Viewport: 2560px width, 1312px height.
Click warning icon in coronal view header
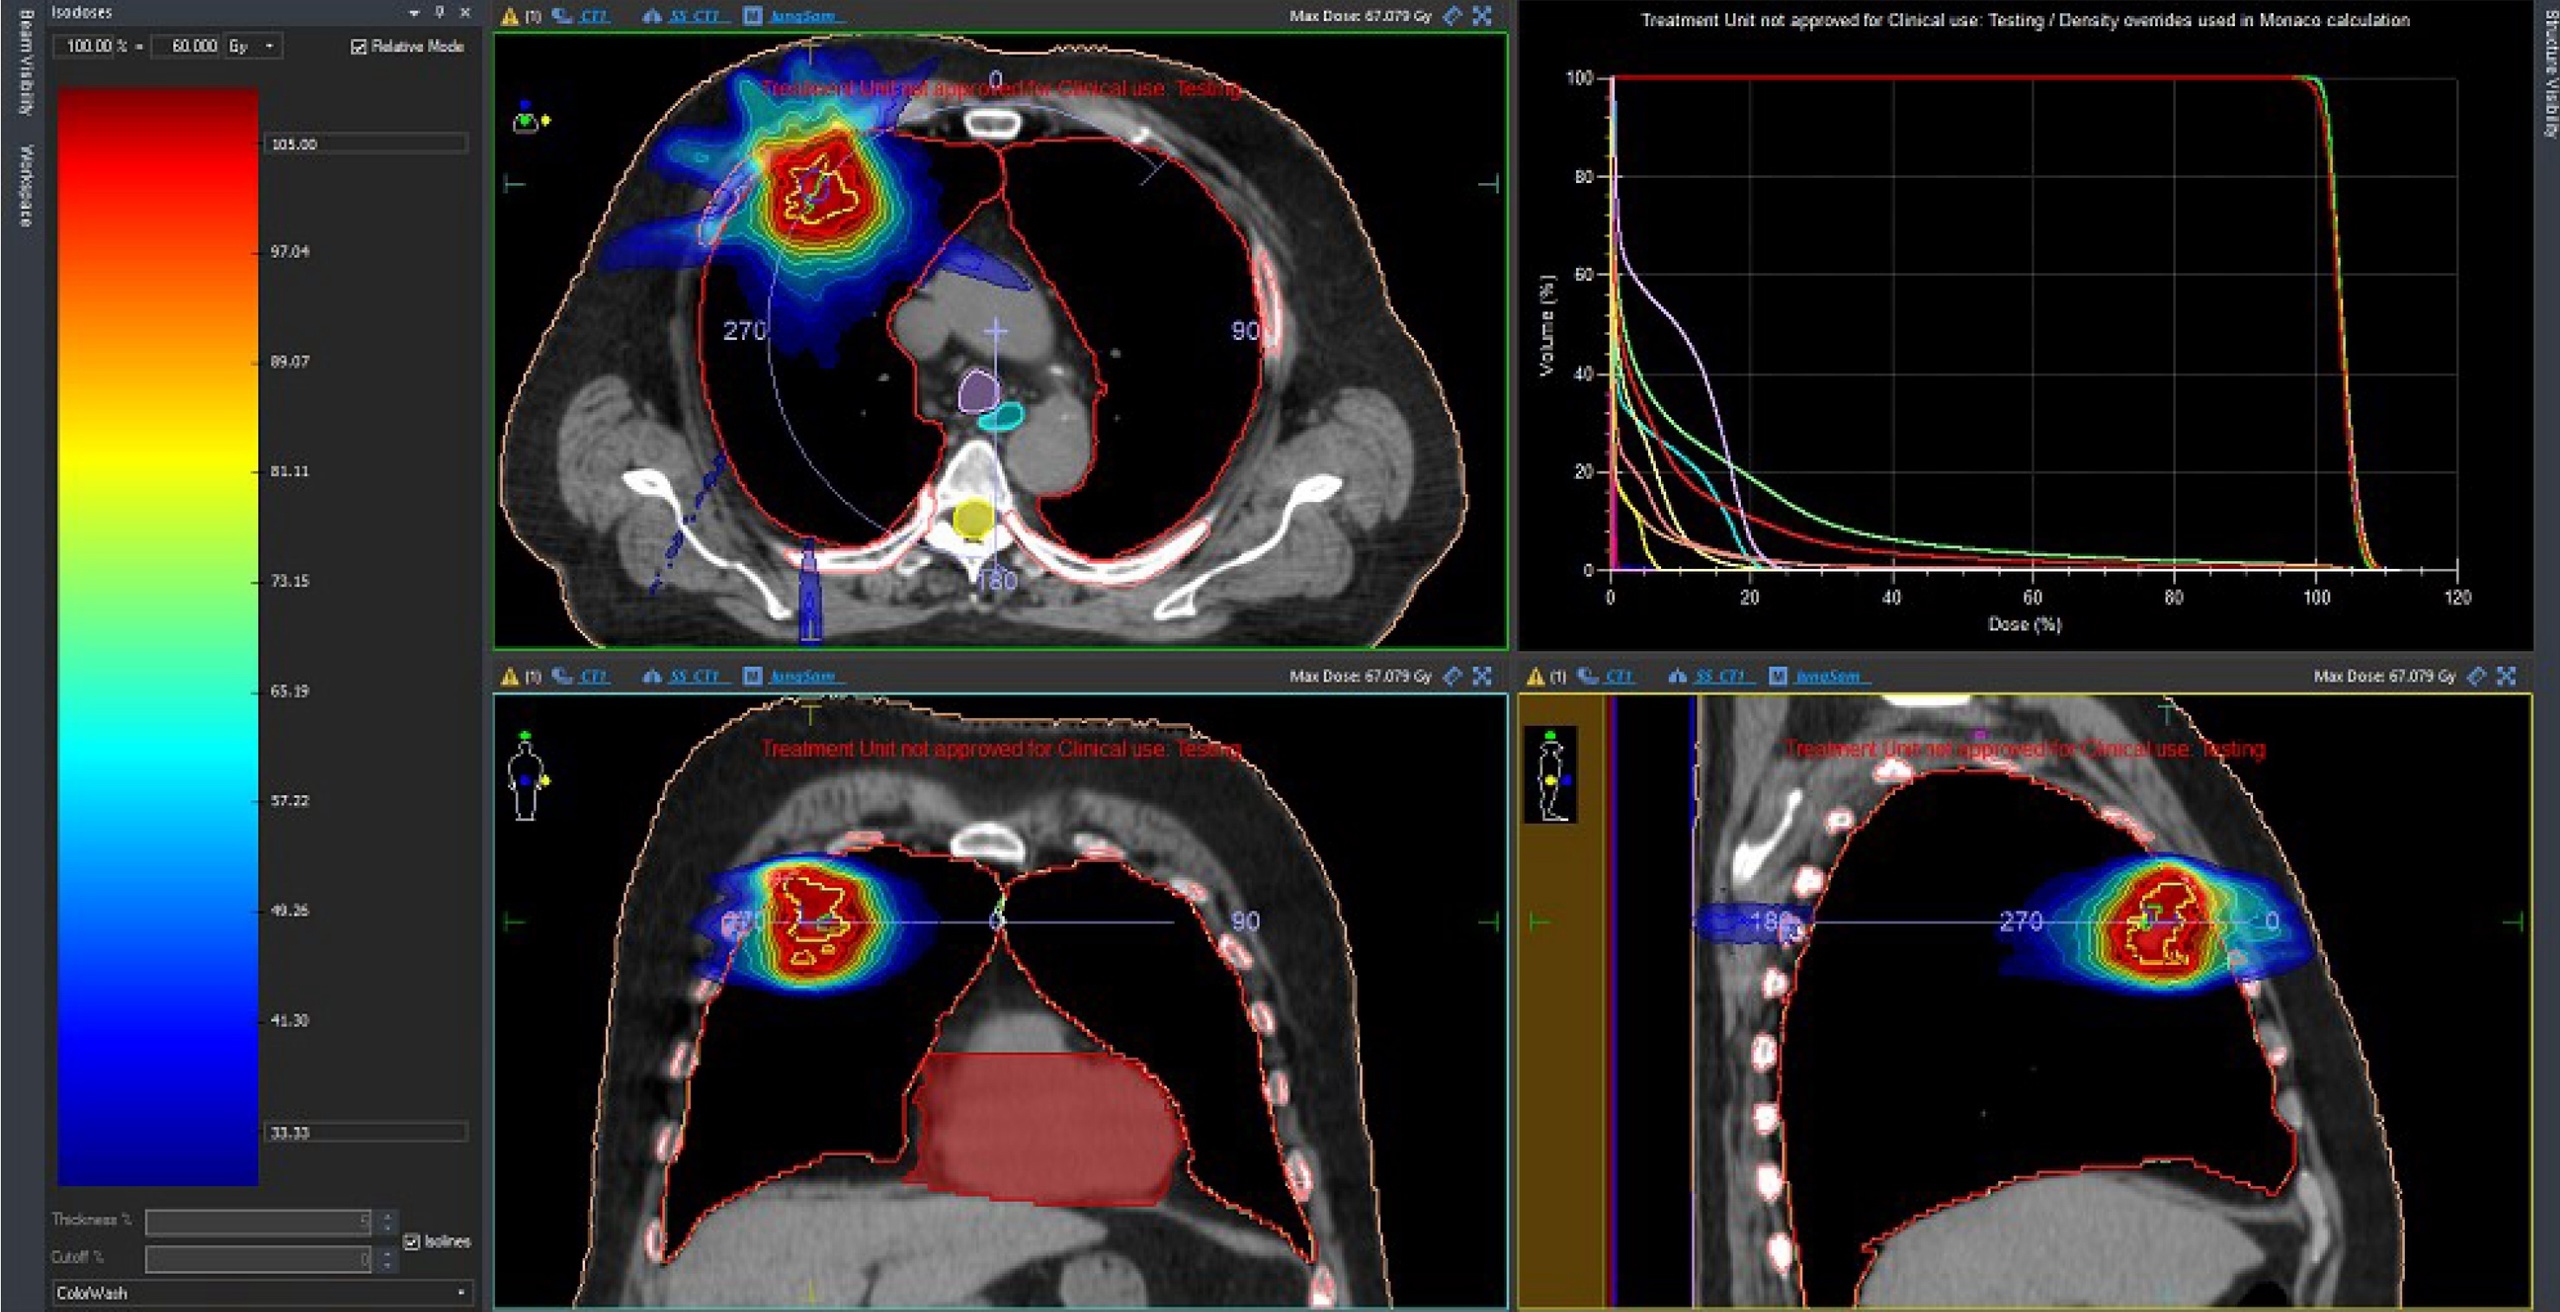click(x=510, y=677)
